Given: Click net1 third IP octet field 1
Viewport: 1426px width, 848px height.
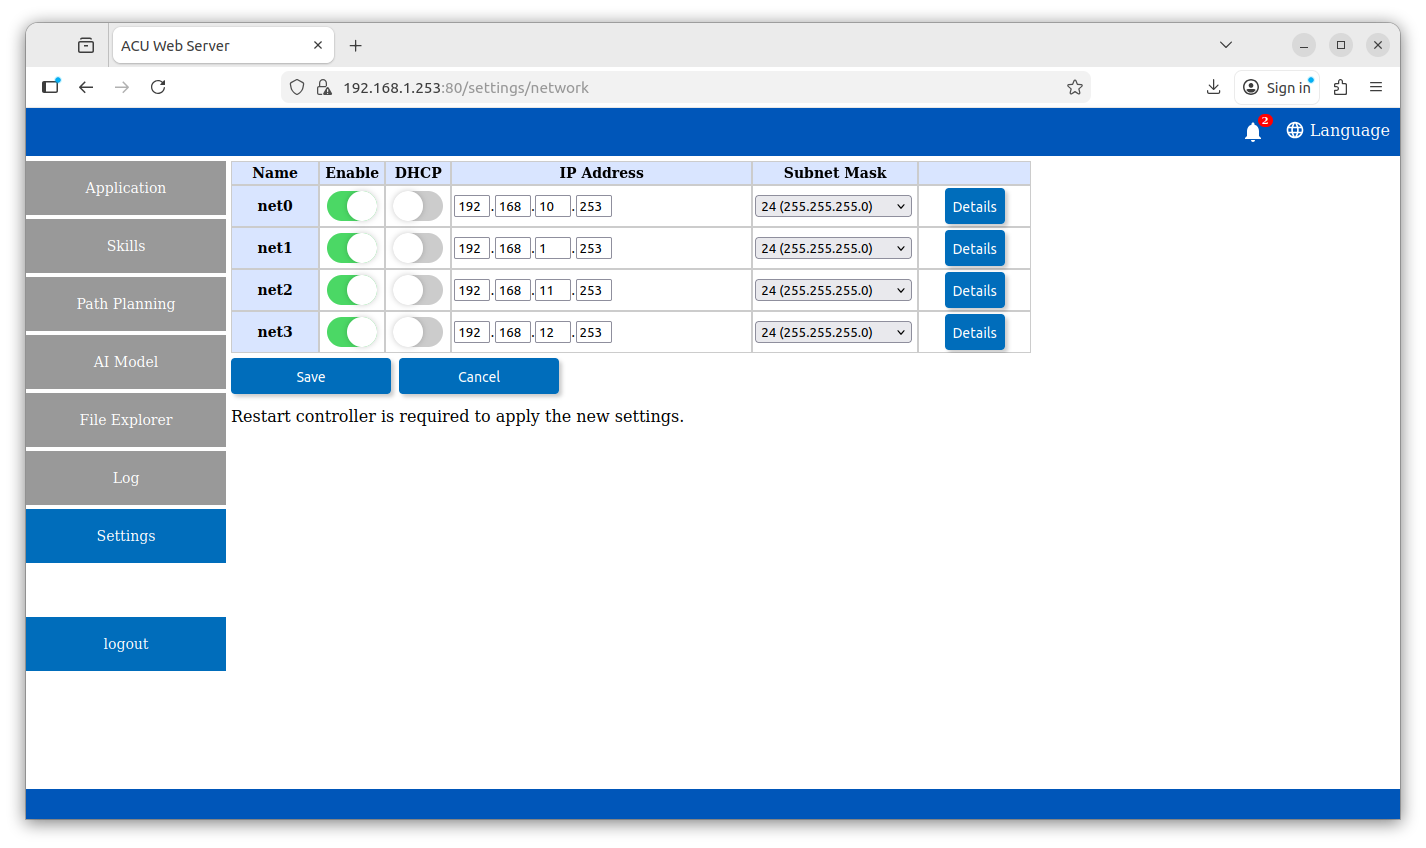Looking at the screenshot, I should click(x=553, y=248).
